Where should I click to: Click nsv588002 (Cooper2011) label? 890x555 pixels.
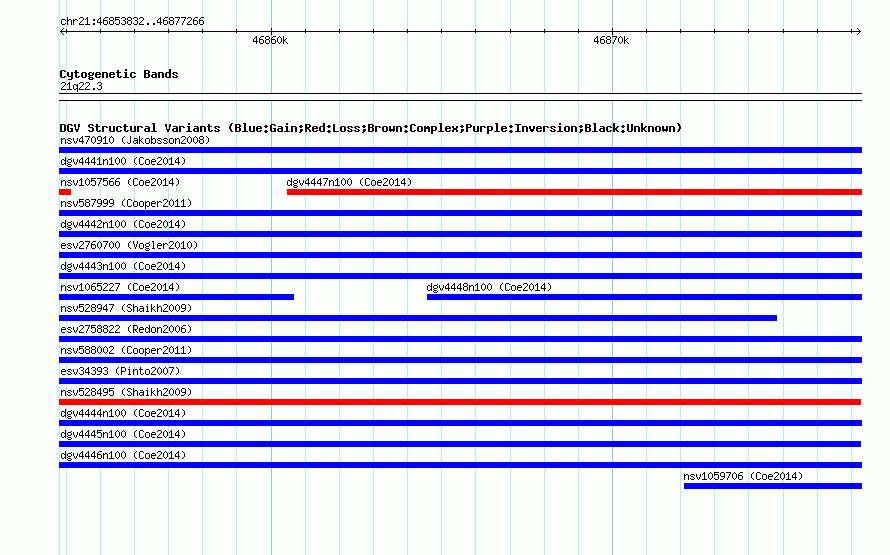126,350
